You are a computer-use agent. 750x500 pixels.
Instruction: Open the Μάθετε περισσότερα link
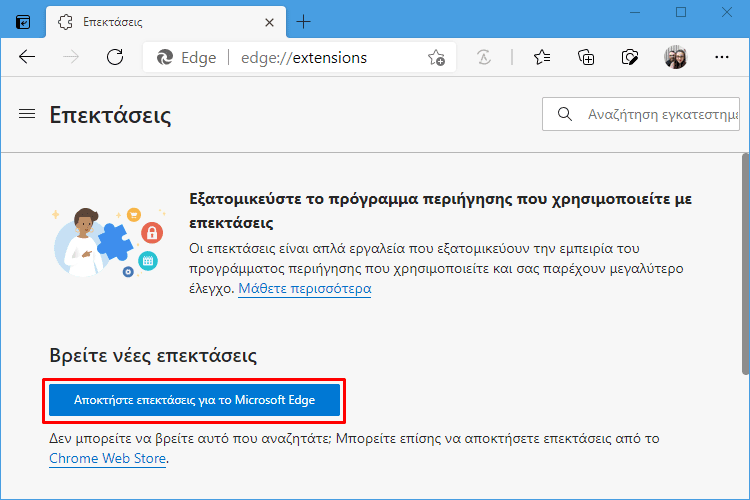point(305,289)
